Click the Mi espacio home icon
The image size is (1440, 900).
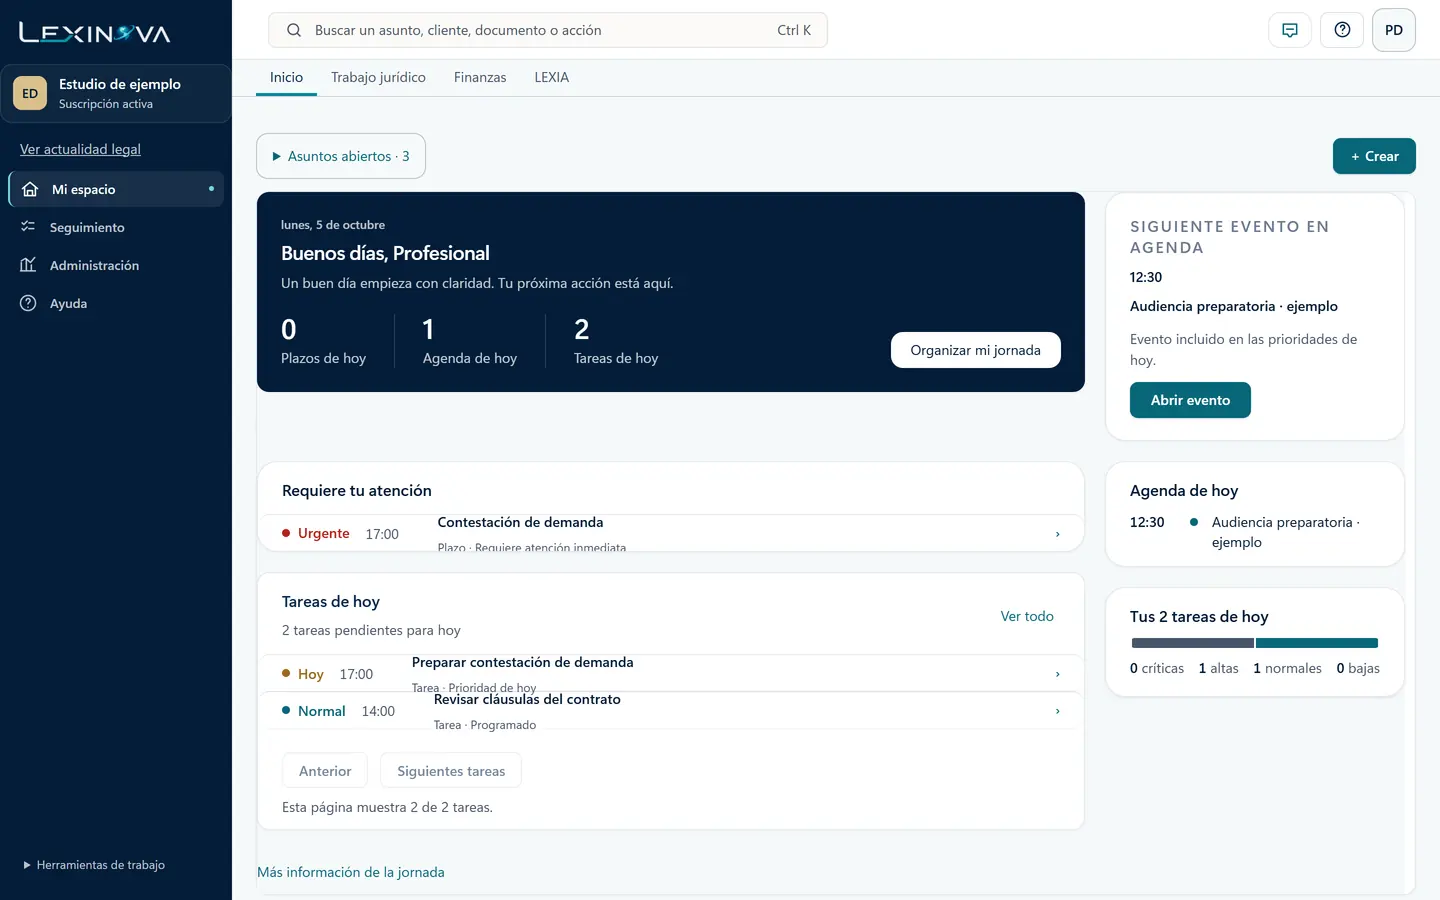click(x=30, y=189)
